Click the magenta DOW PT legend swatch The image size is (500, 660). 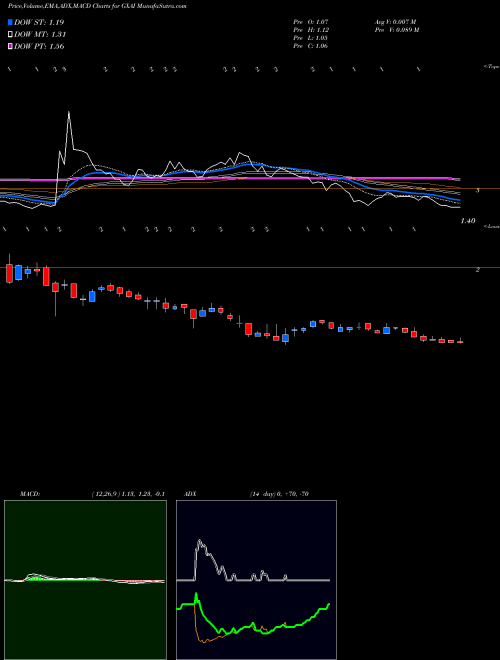click(10, 46)
